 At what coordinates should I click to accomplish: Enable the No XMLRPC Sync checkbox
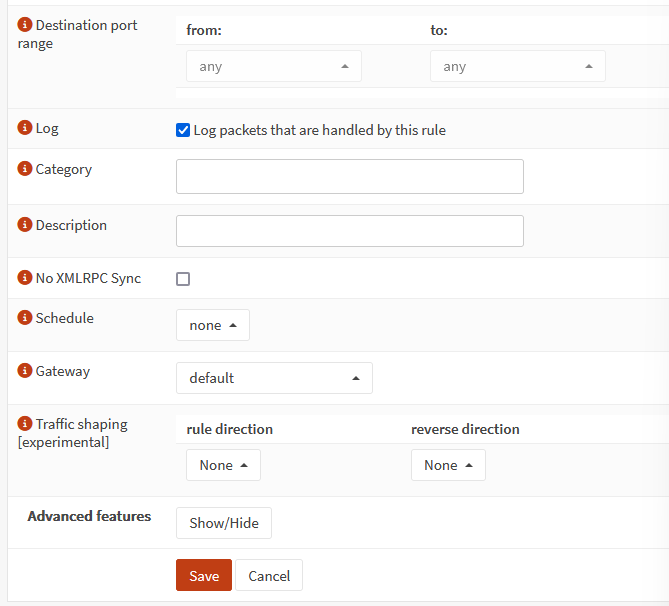183,279
